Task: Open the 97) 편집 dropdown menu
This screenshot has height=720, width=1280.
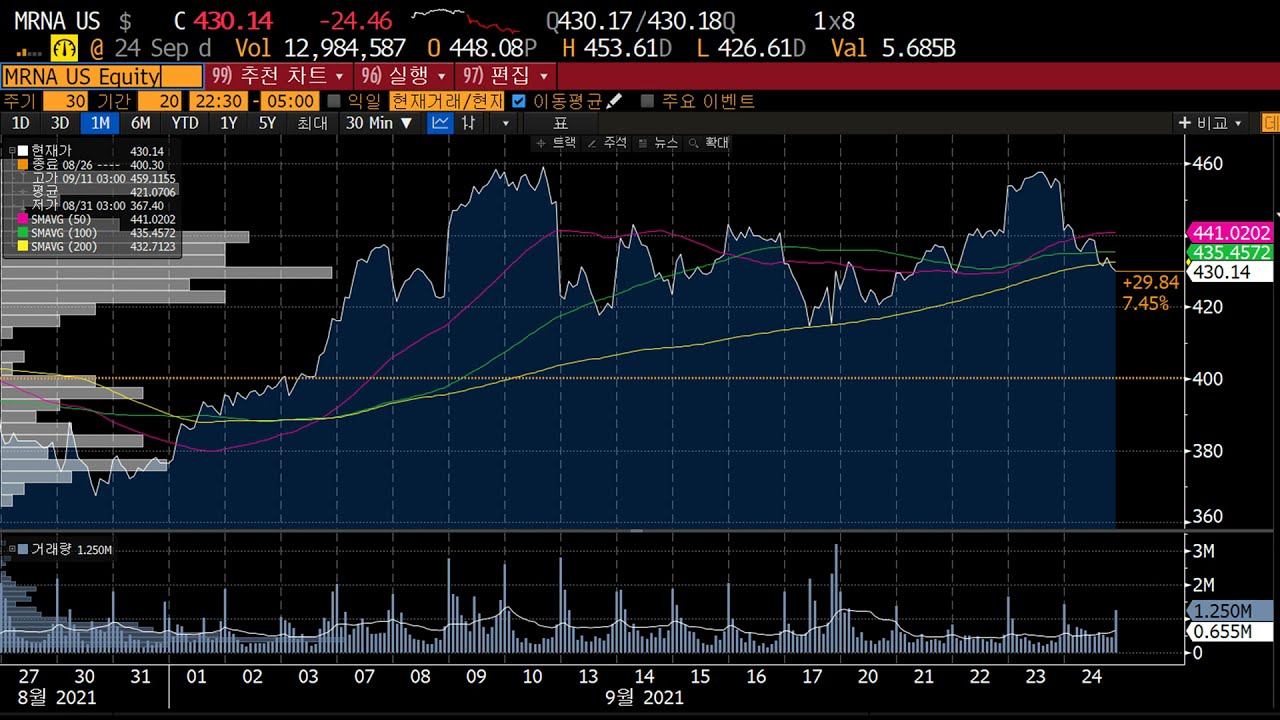Action: (506, 76)
